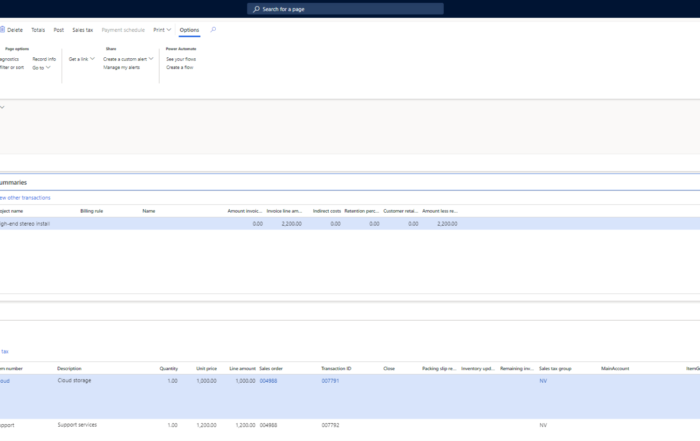
Task: Click in the Search for a page field
Action: [345, 9]
